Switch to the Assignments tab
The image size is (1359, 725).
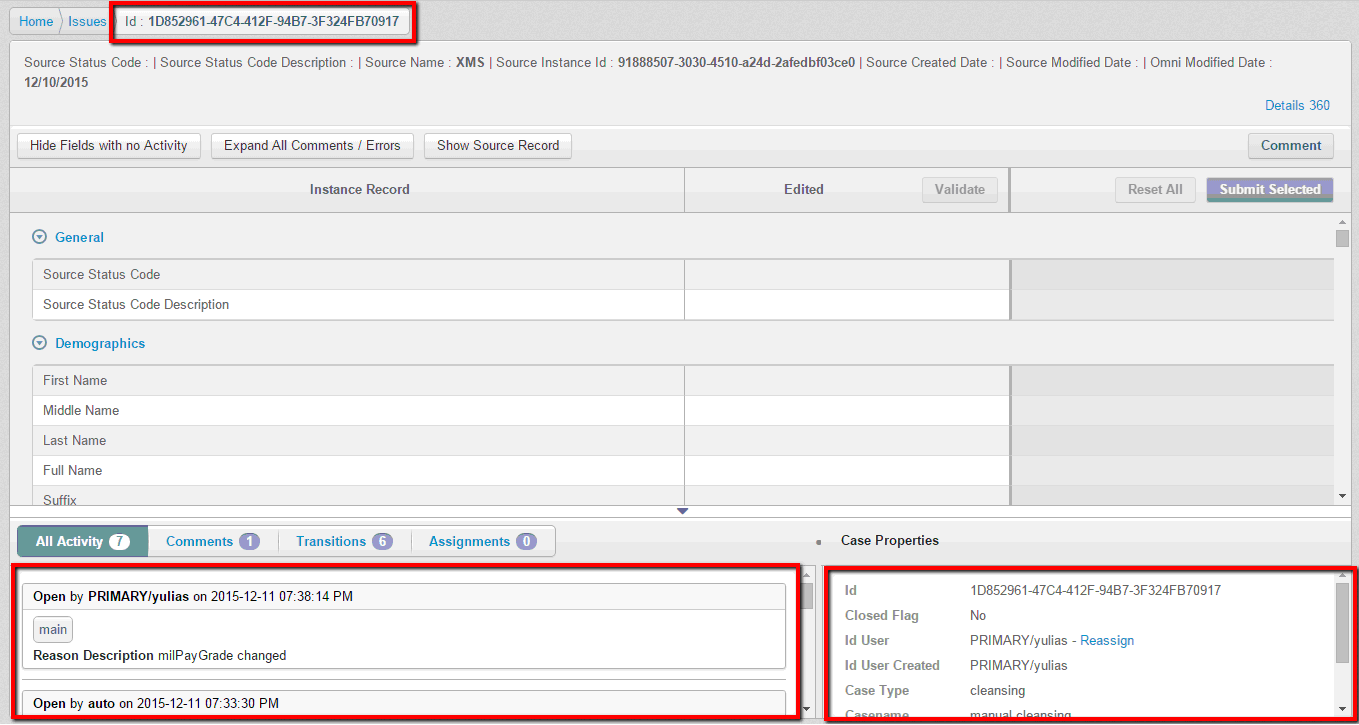coord(482,542)
